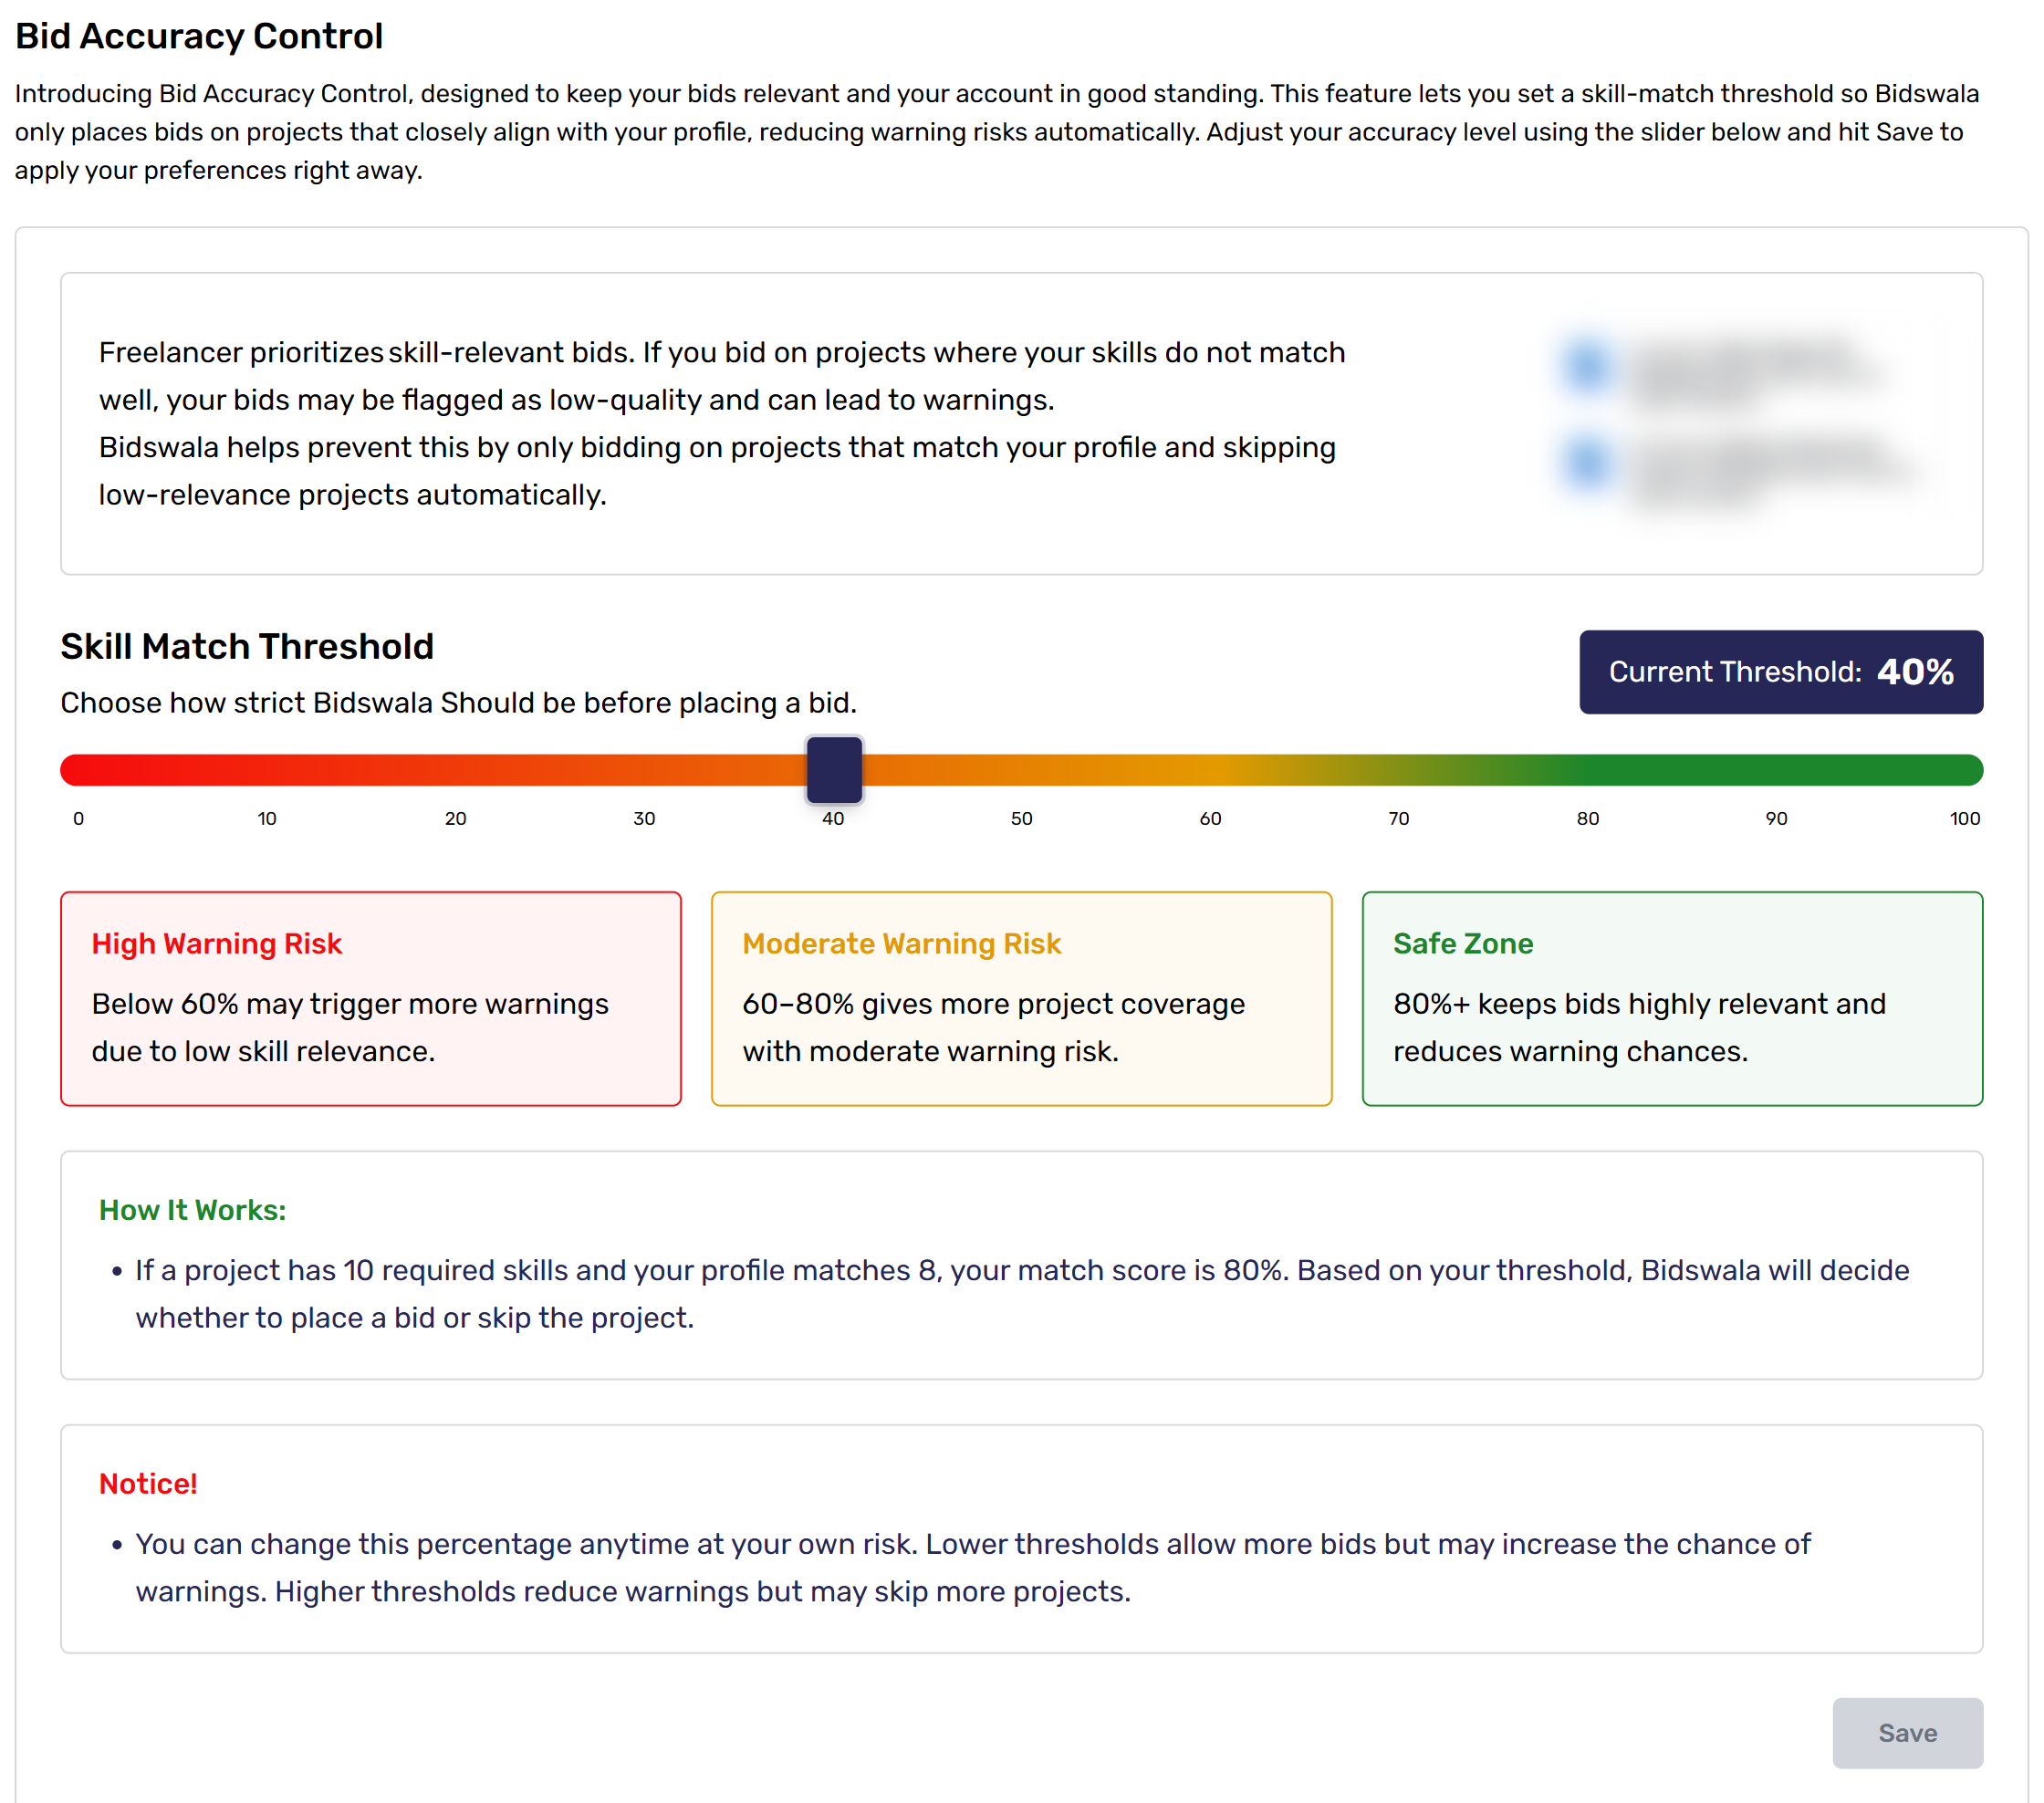This screenshot has height=1803, width=2044.
Task: Click the 100 tick label on slider
Action: tap(1964, 818)
